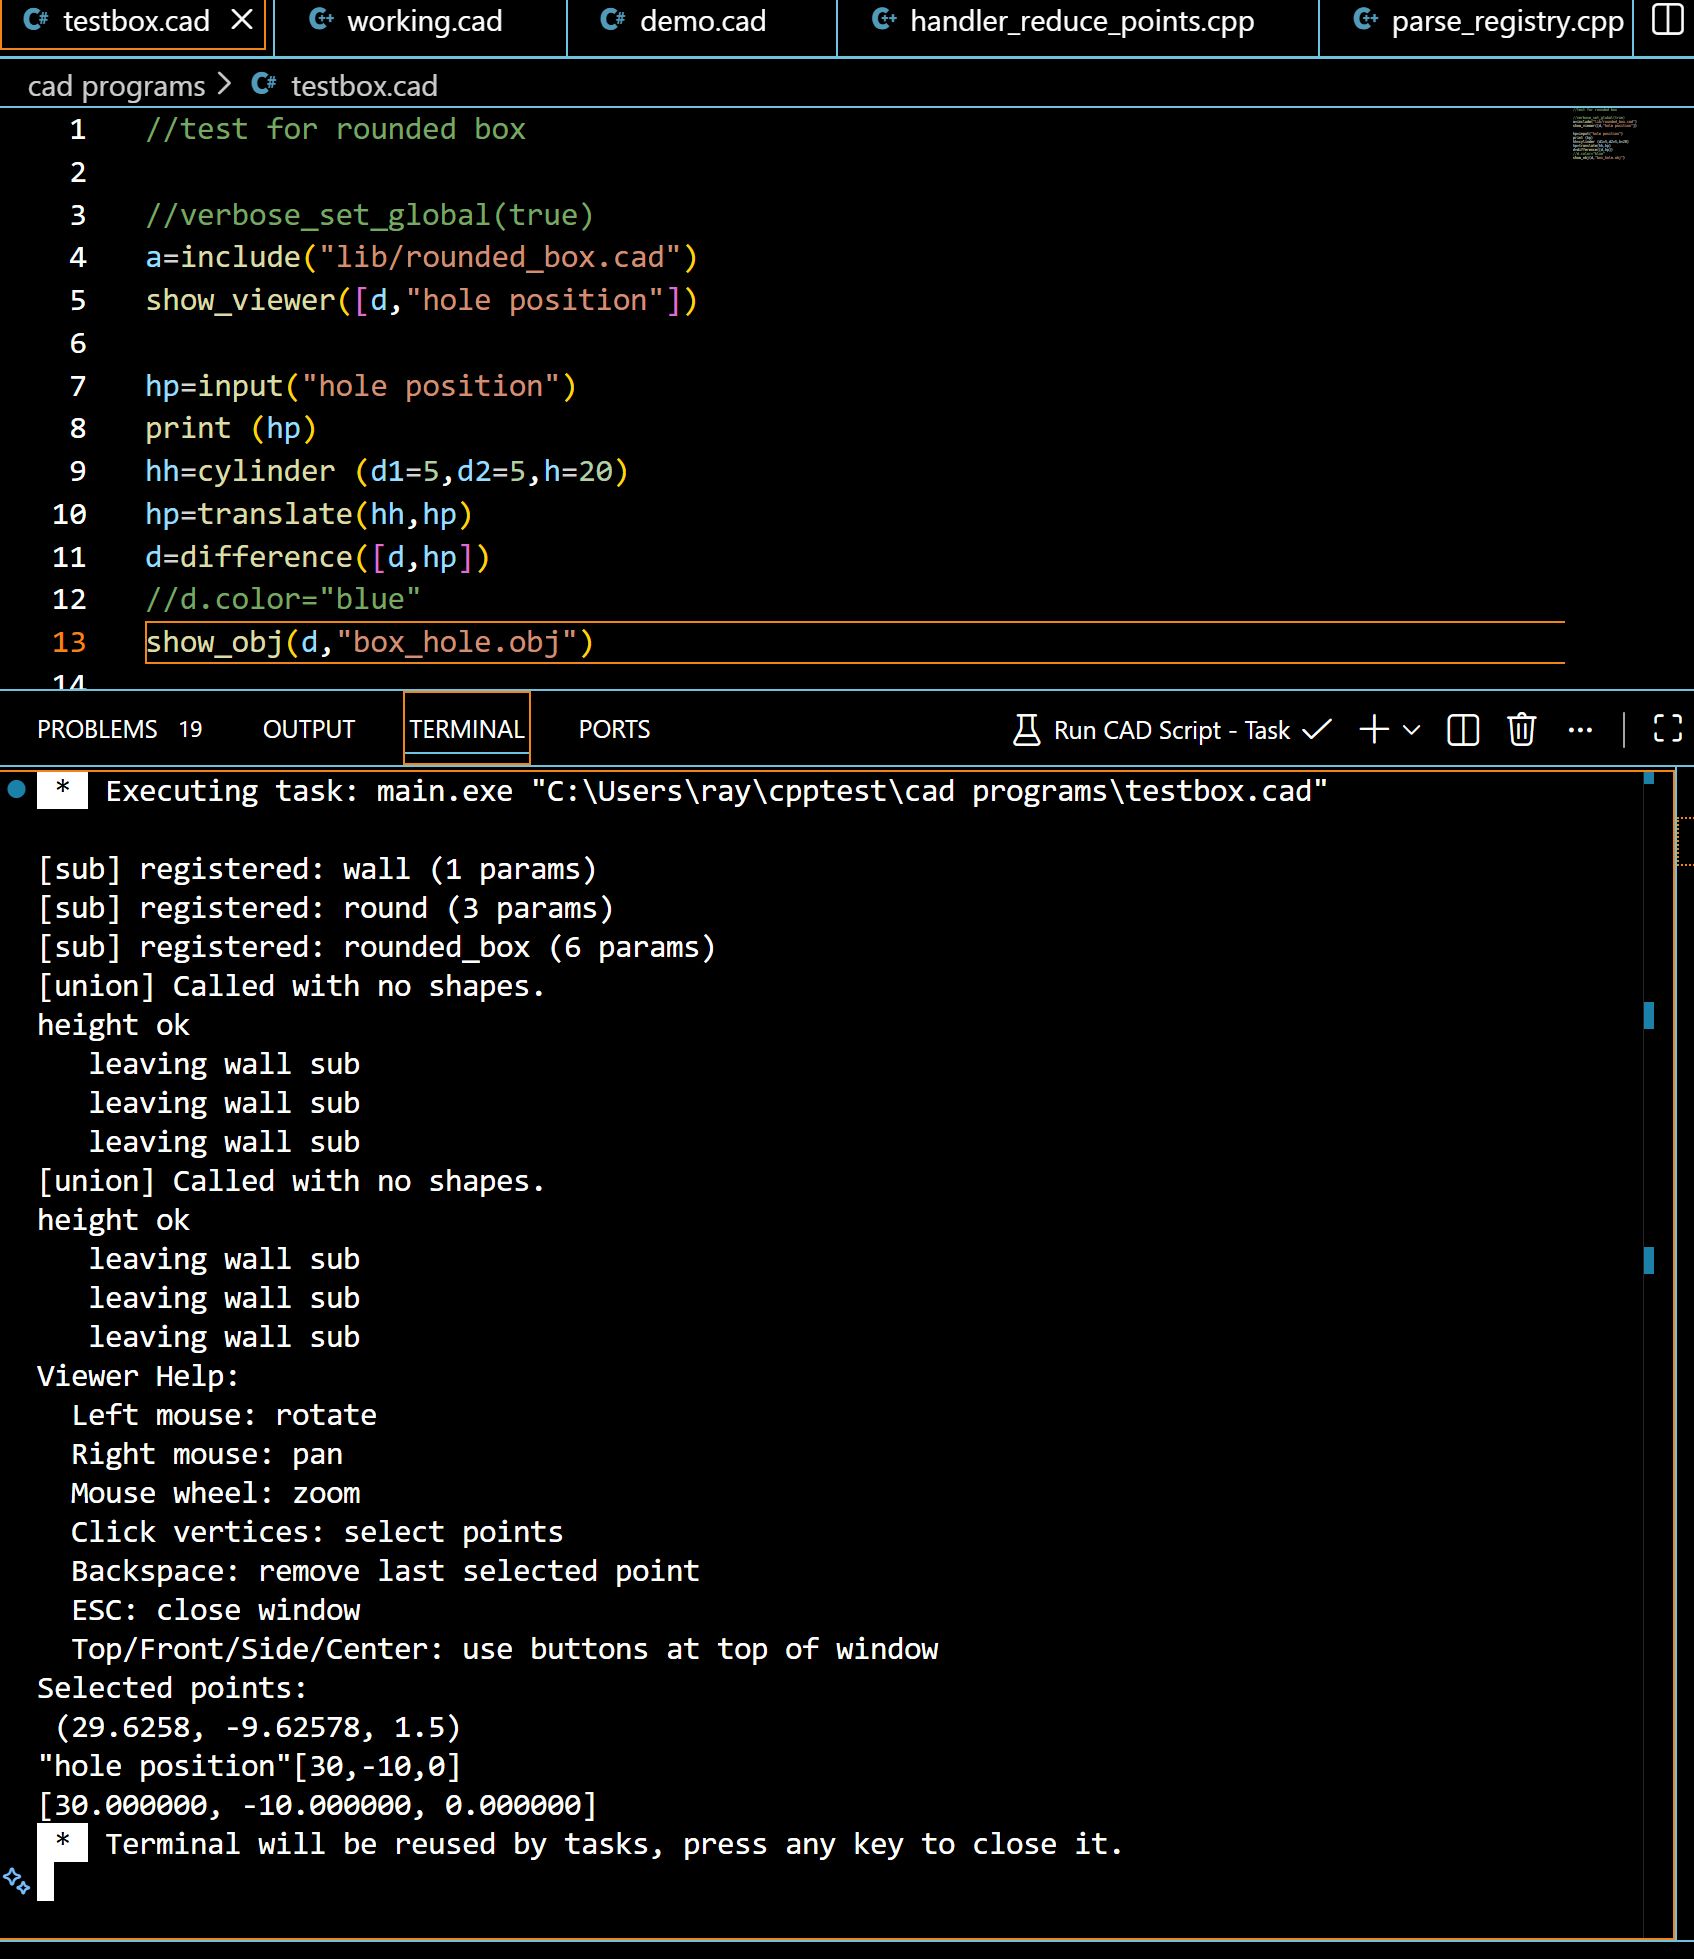
Task: Show the PORTS panel tab
Action: tap(614, 730)
